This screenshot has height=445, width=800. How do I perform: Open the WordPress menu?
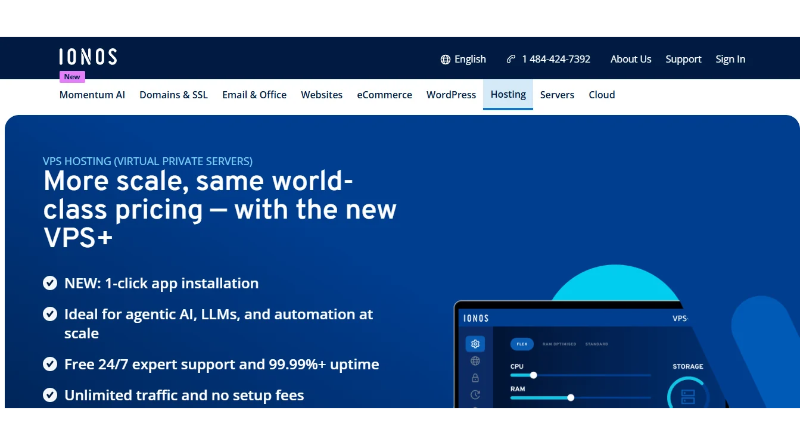point(451,94)
